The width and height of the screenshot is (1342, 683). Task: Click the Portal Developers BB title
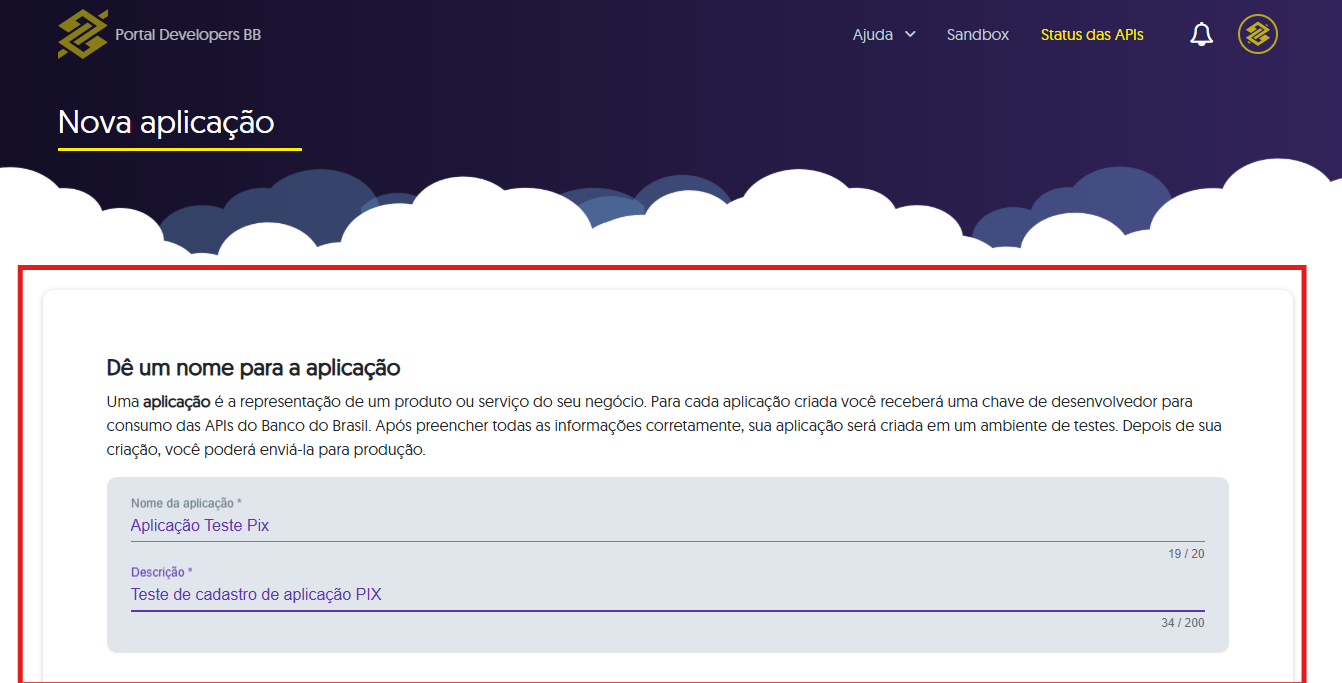pos(188,35)
